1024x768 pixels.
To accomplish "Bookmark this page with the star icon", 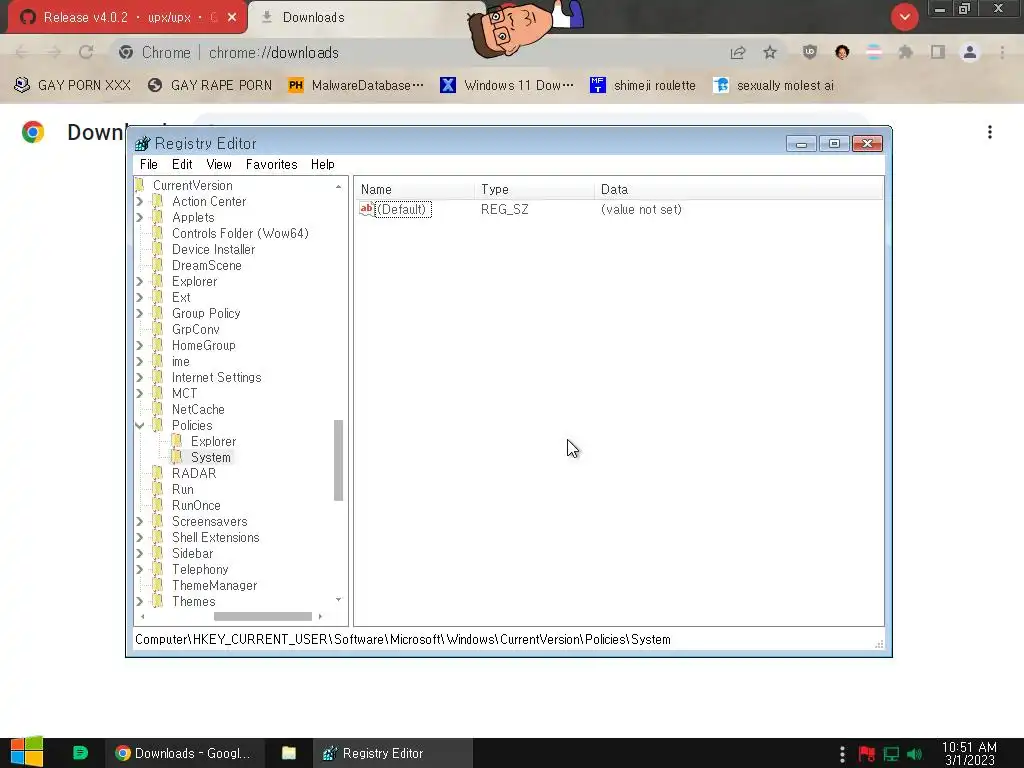I will pos(770,53).
